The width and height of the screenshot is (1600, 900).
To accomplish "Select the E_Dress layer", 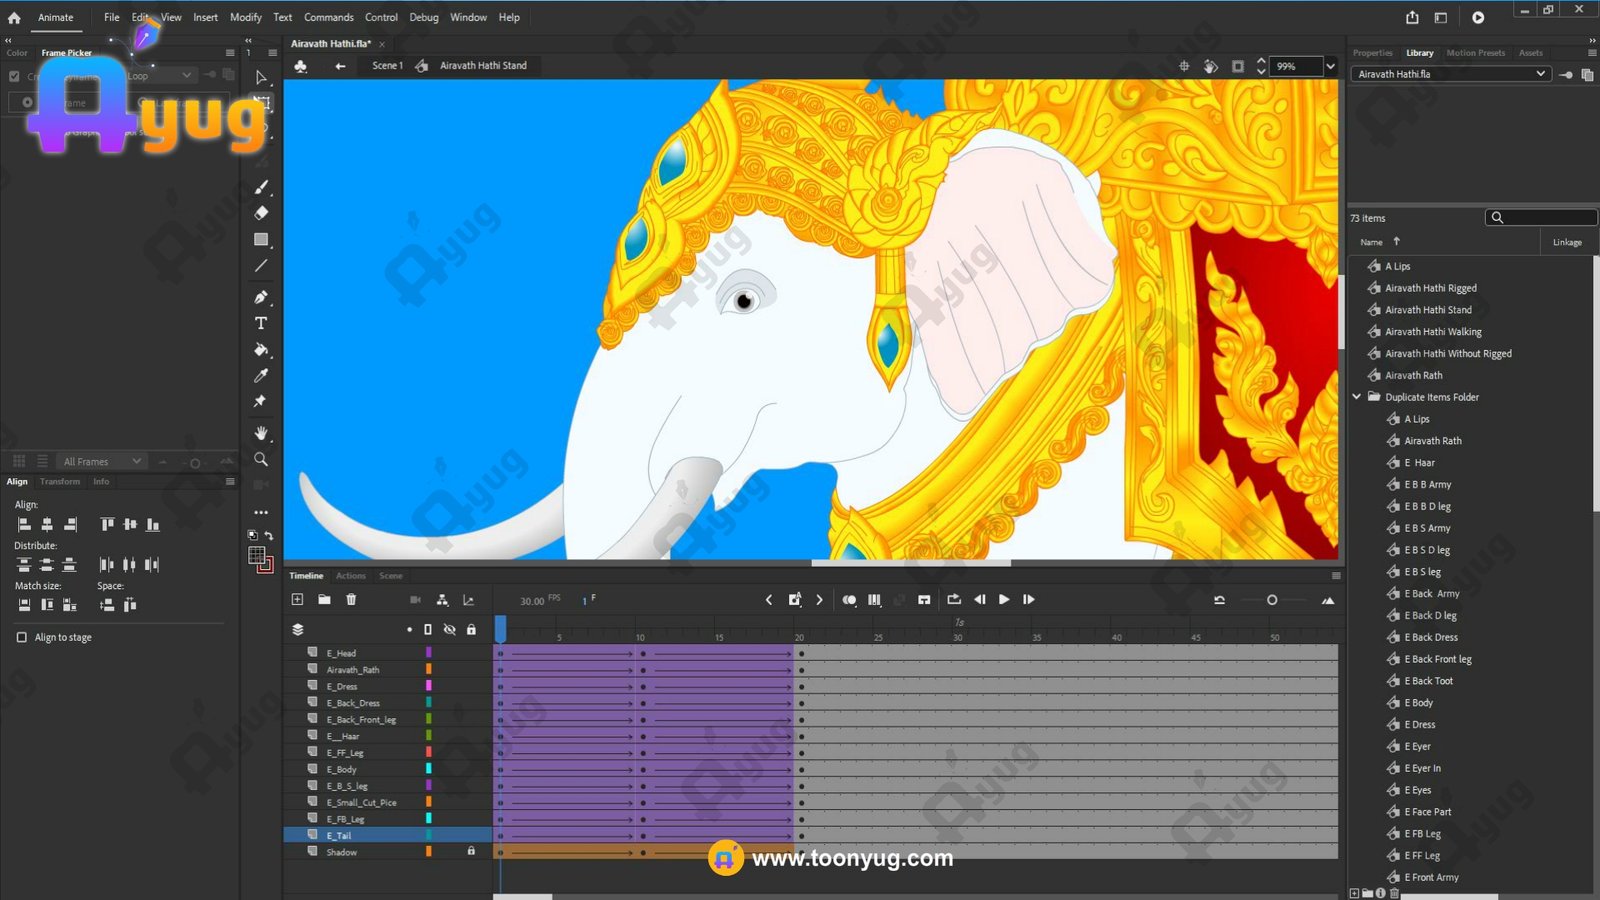I will [x=342, y=686].
